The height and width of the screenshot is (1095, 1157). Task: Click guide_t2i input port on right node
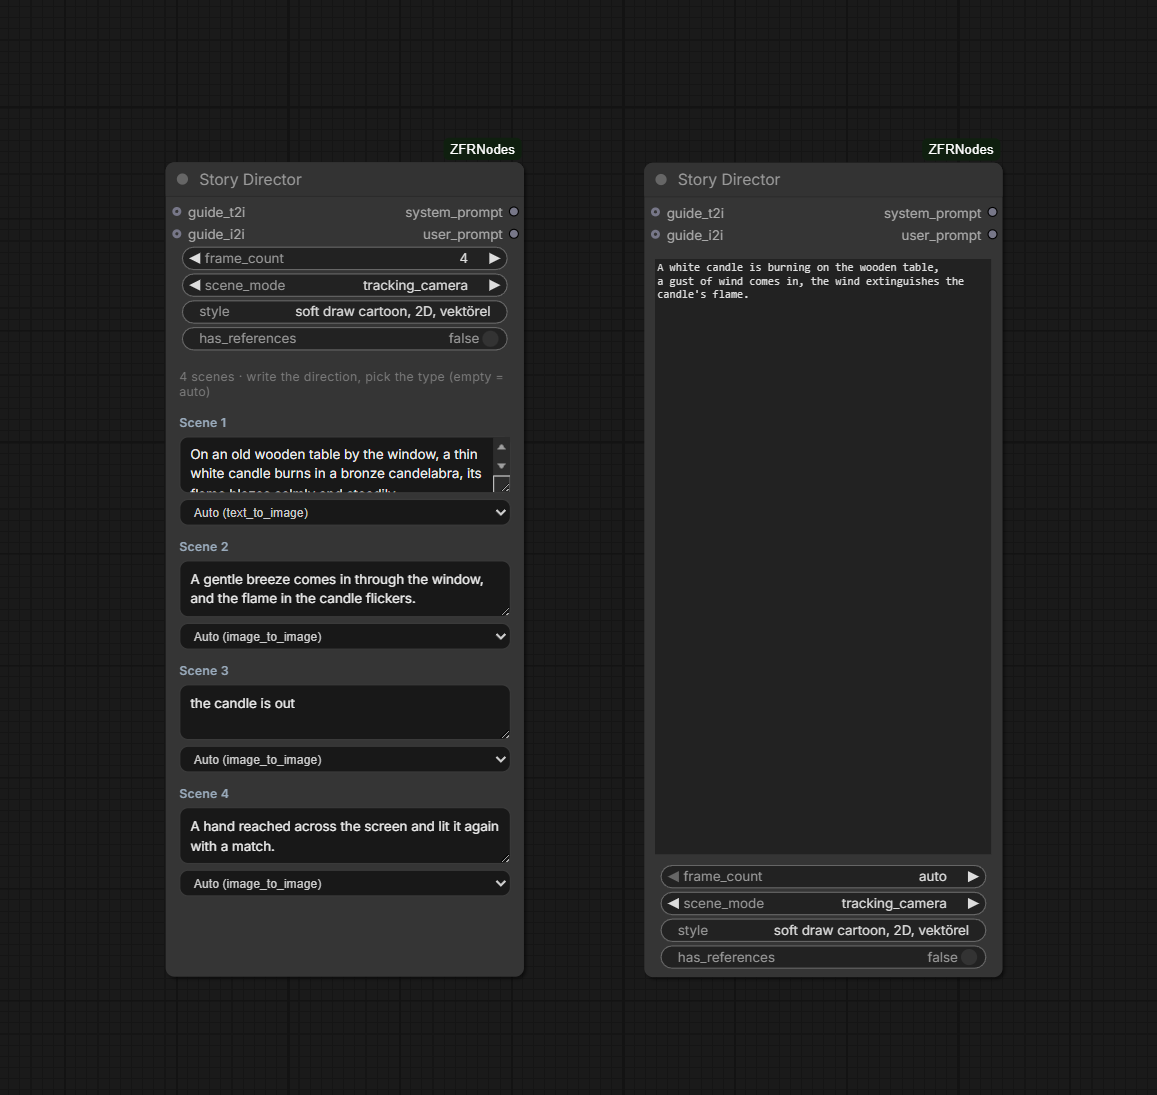655,213
